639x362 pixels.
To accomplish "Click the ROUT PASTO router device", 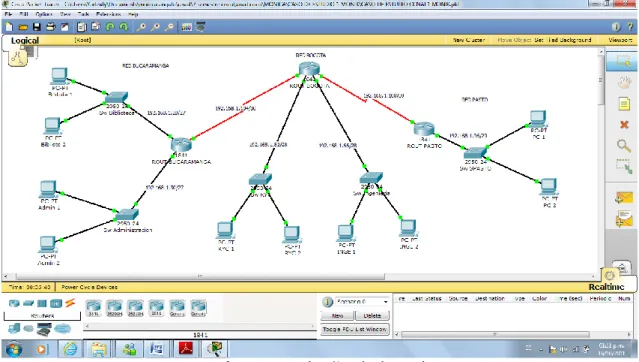I will 424,129.
